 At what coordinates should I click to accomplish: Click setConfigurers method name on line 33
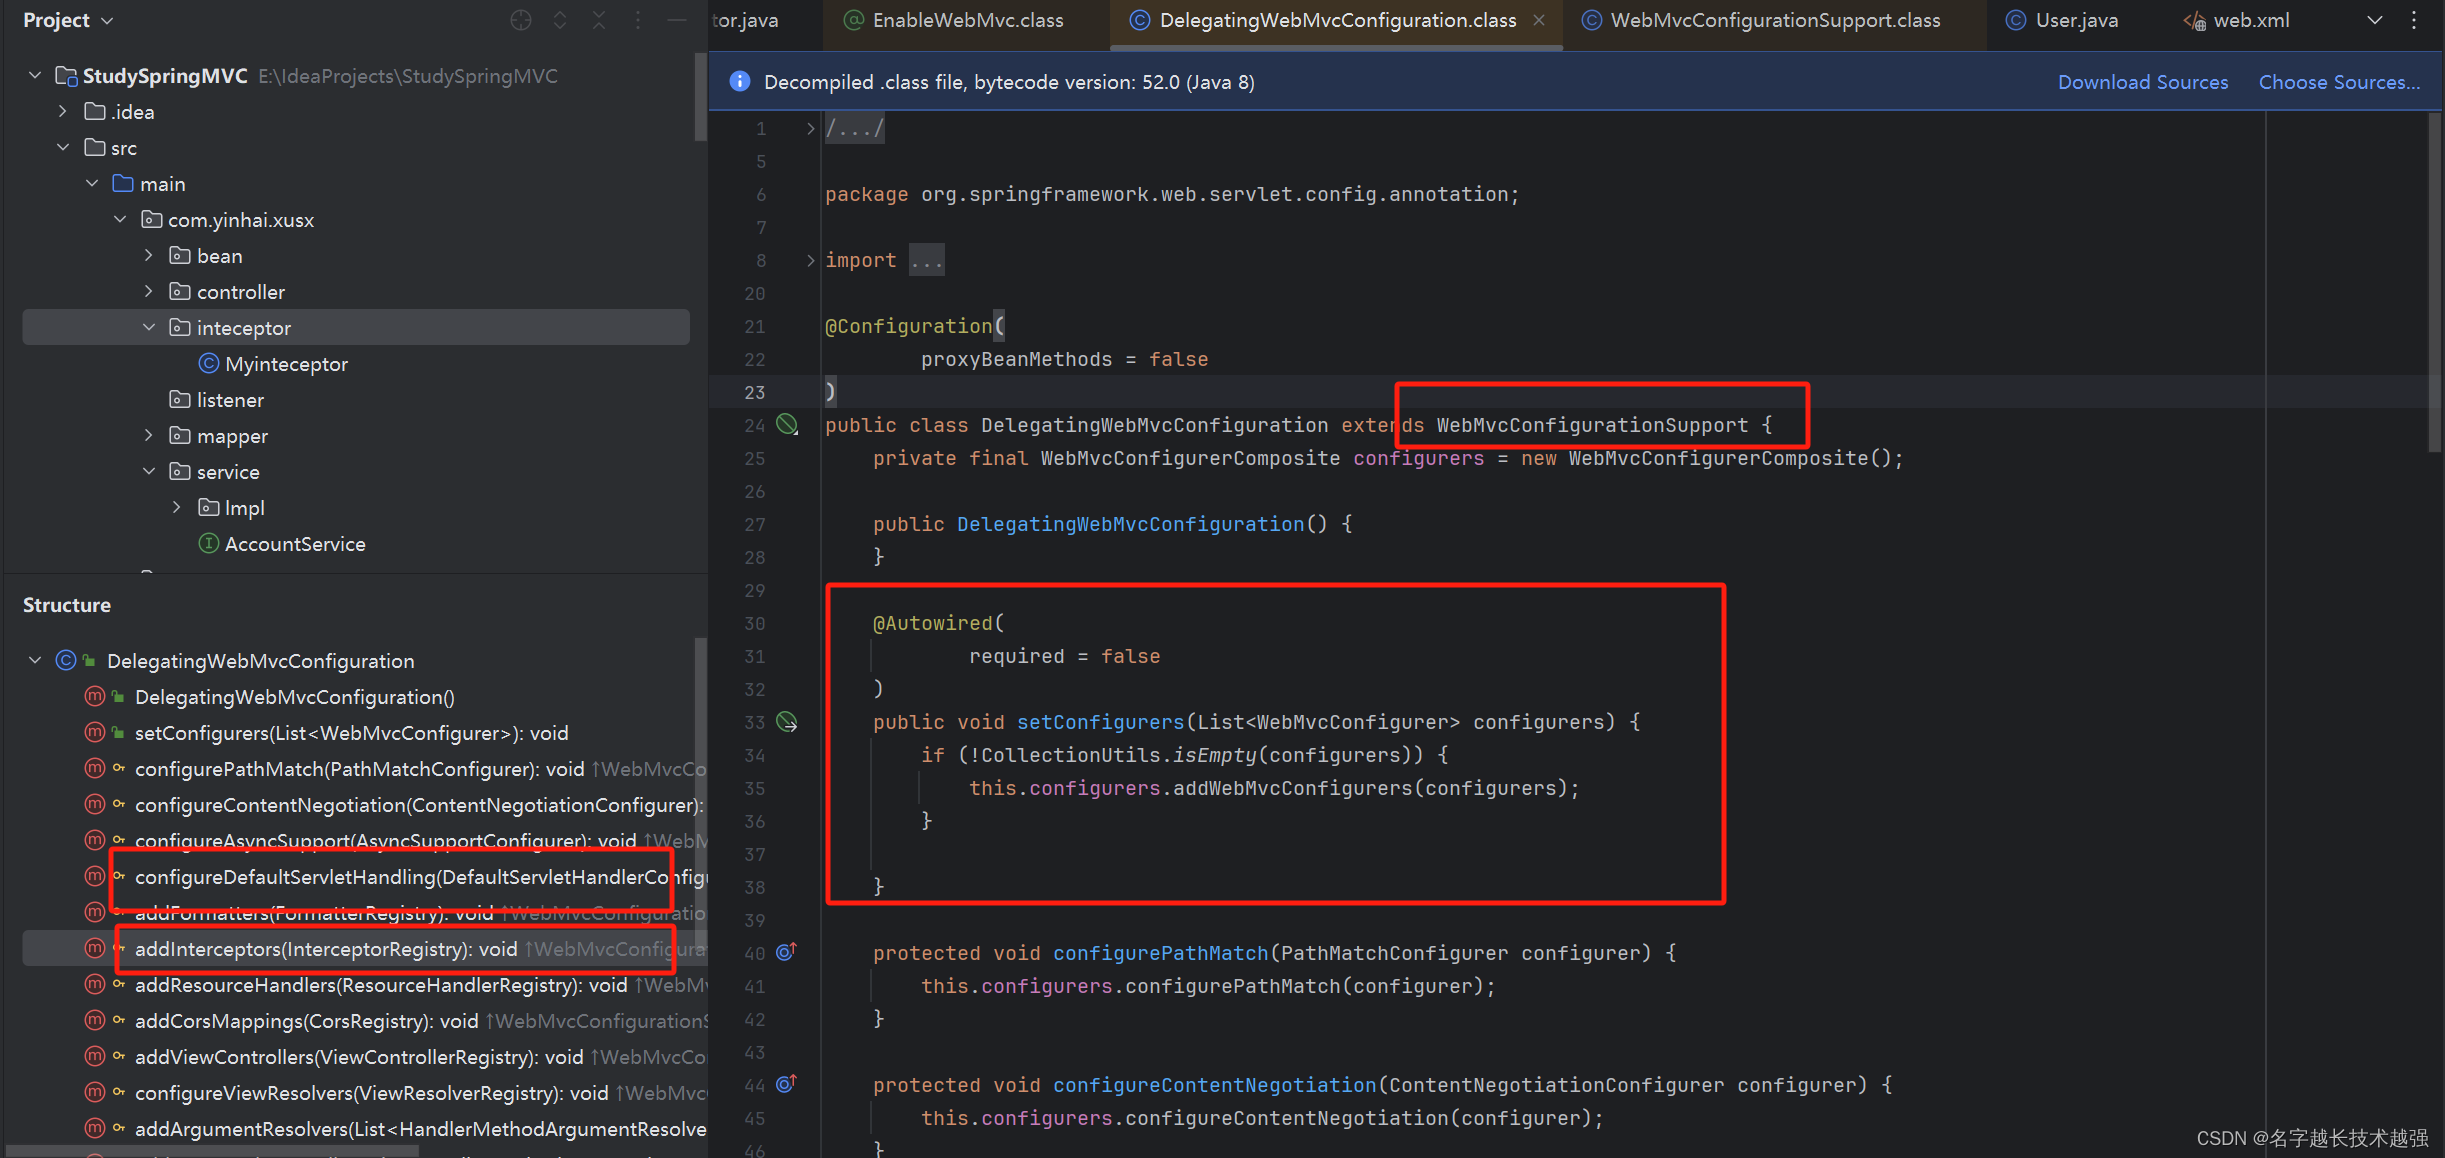(1100, 722)
